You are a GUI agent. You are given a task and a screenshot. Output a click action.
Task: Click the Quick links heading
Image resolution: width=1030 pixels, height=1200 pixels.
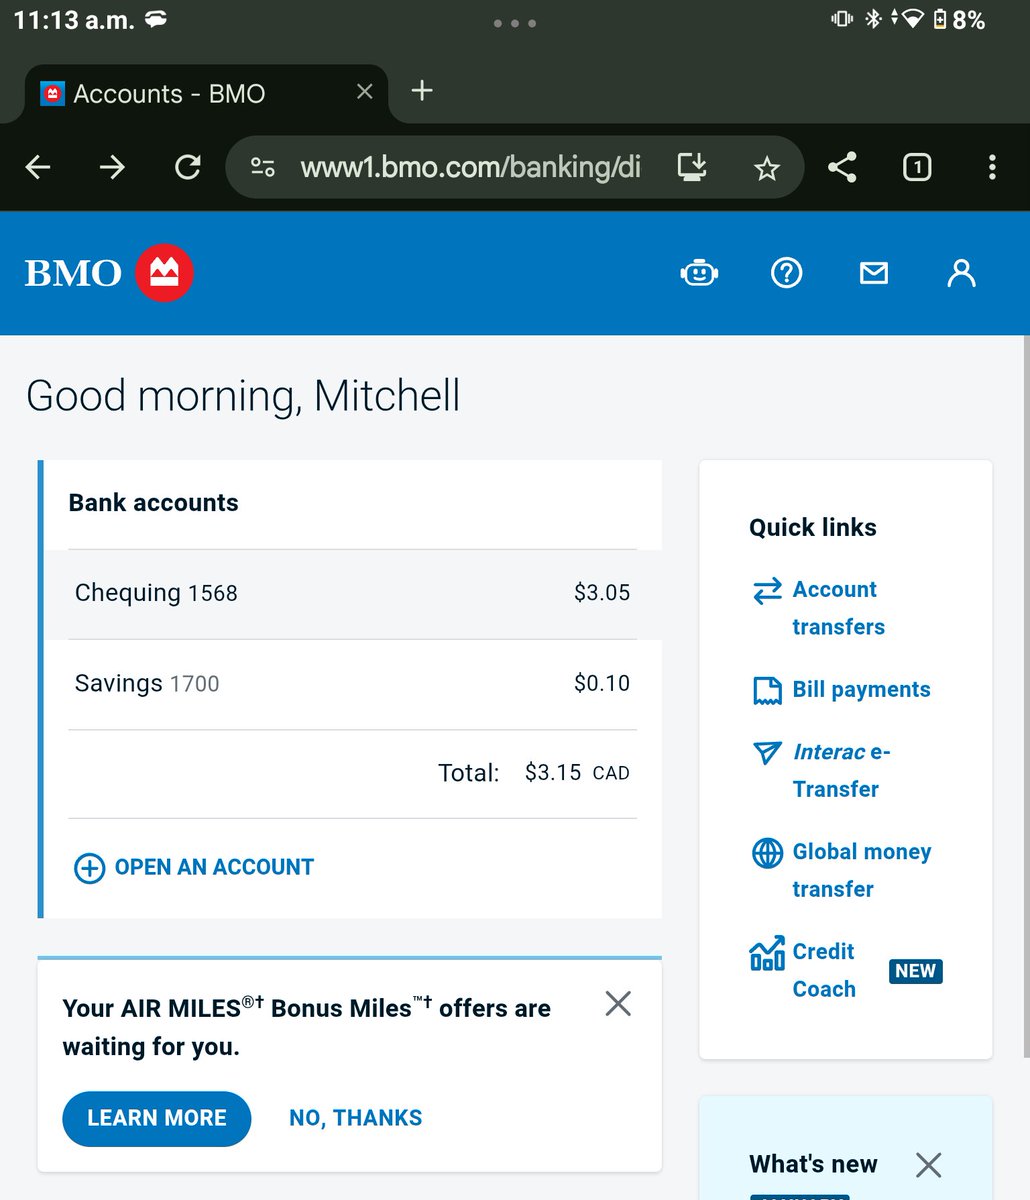tap(813, 528)
